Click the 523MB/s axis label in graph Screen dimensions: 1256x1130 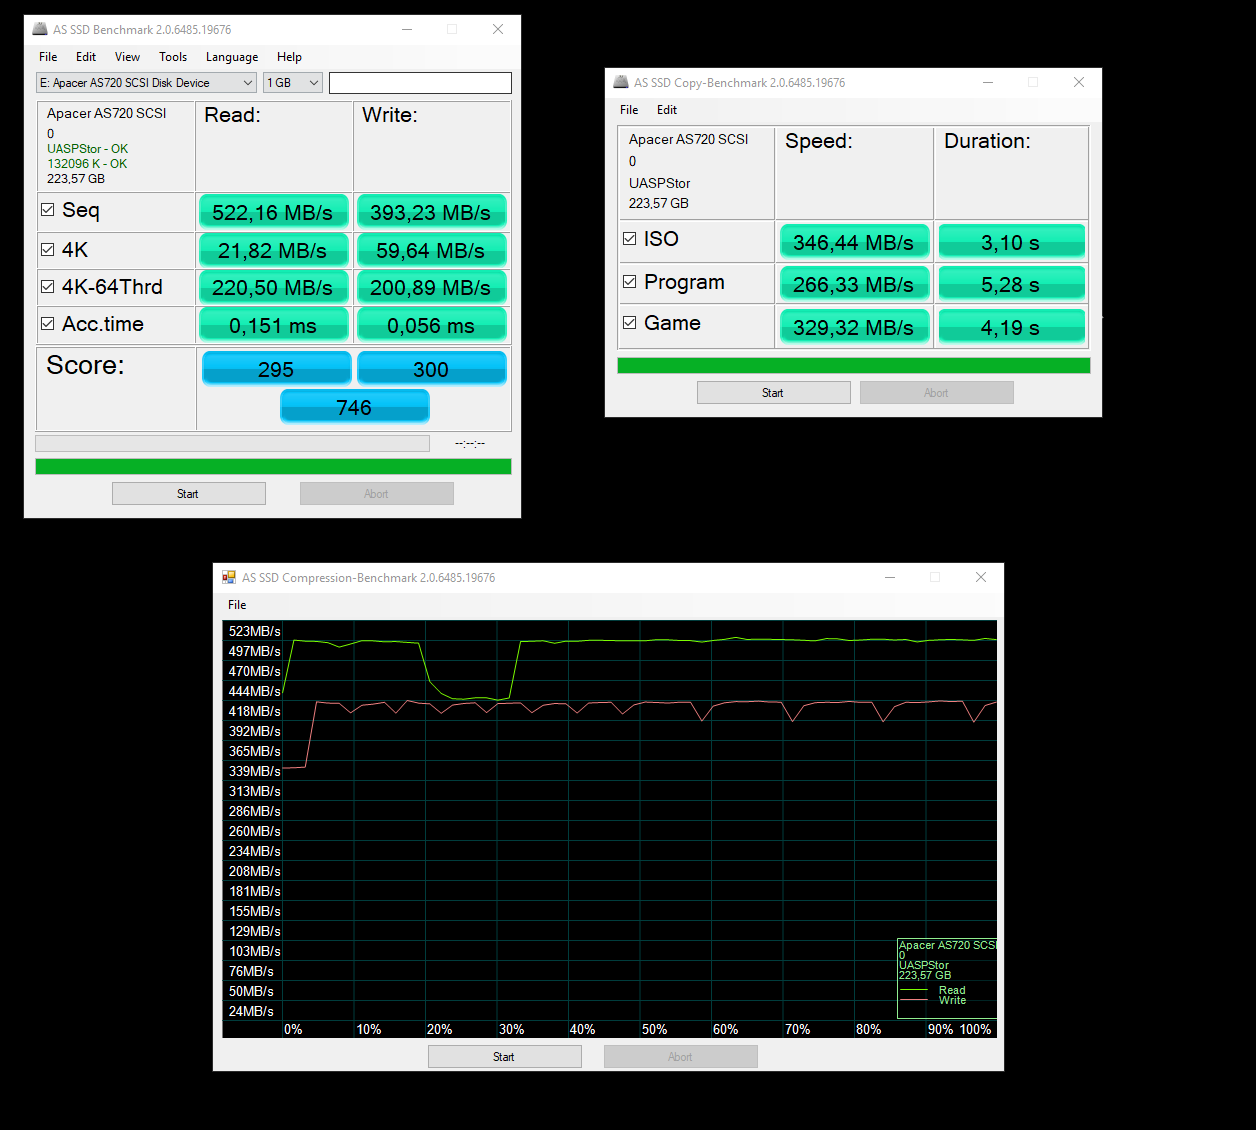point(254,631)
